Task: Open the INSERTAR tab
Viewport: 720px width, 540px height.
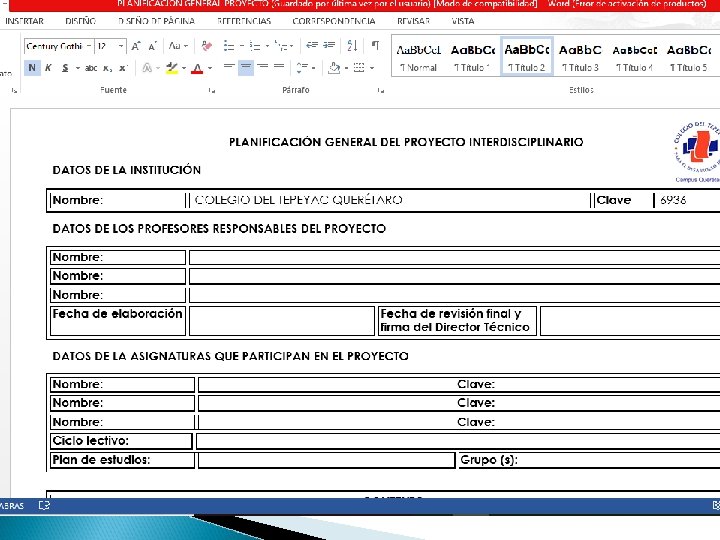Action: coord(24,21)
